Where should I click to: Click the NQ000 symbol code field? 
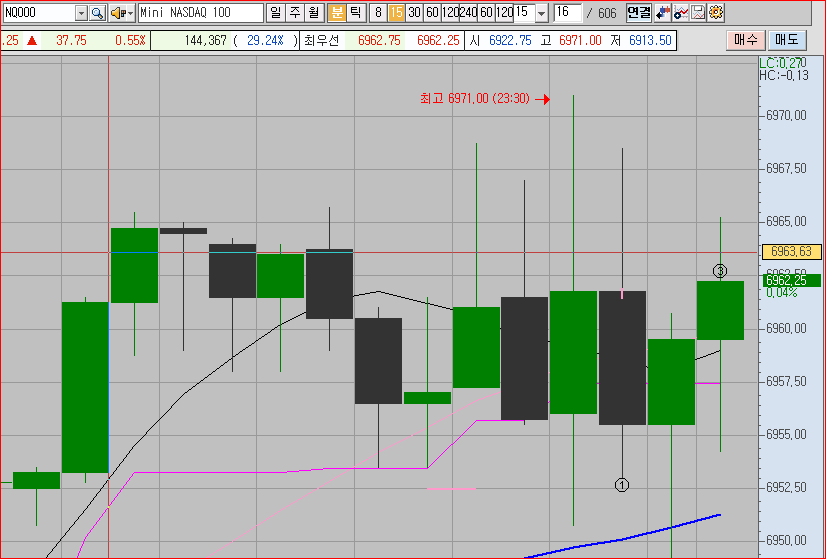point(39,13)
